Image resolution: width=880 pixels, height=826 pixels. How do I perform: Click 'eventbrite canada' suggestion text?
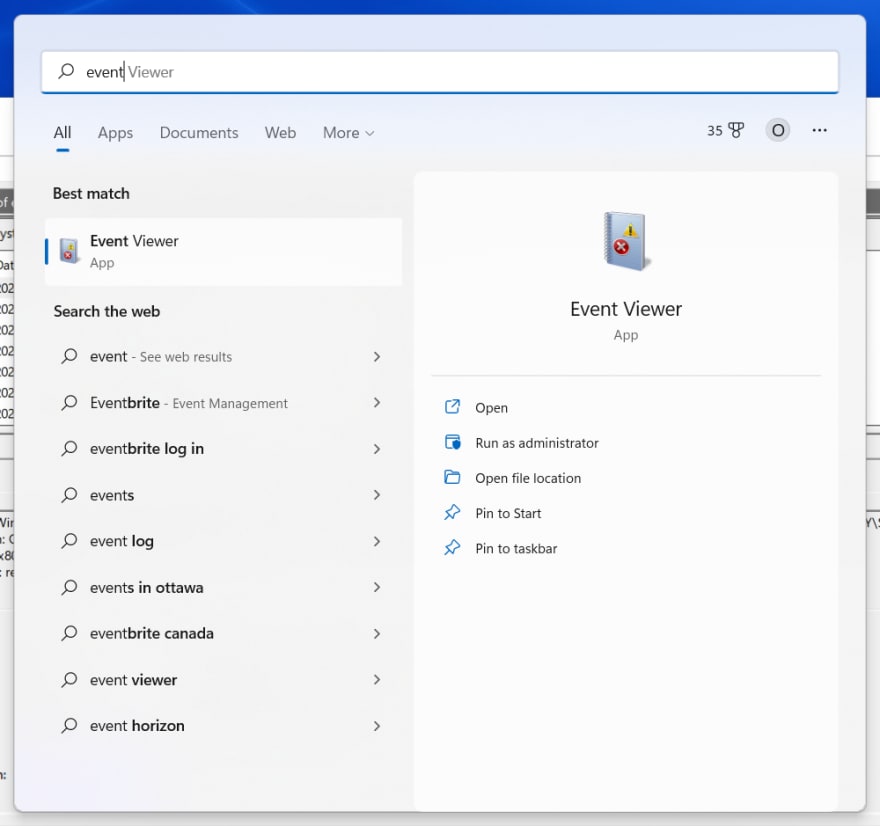coord(152,634)
